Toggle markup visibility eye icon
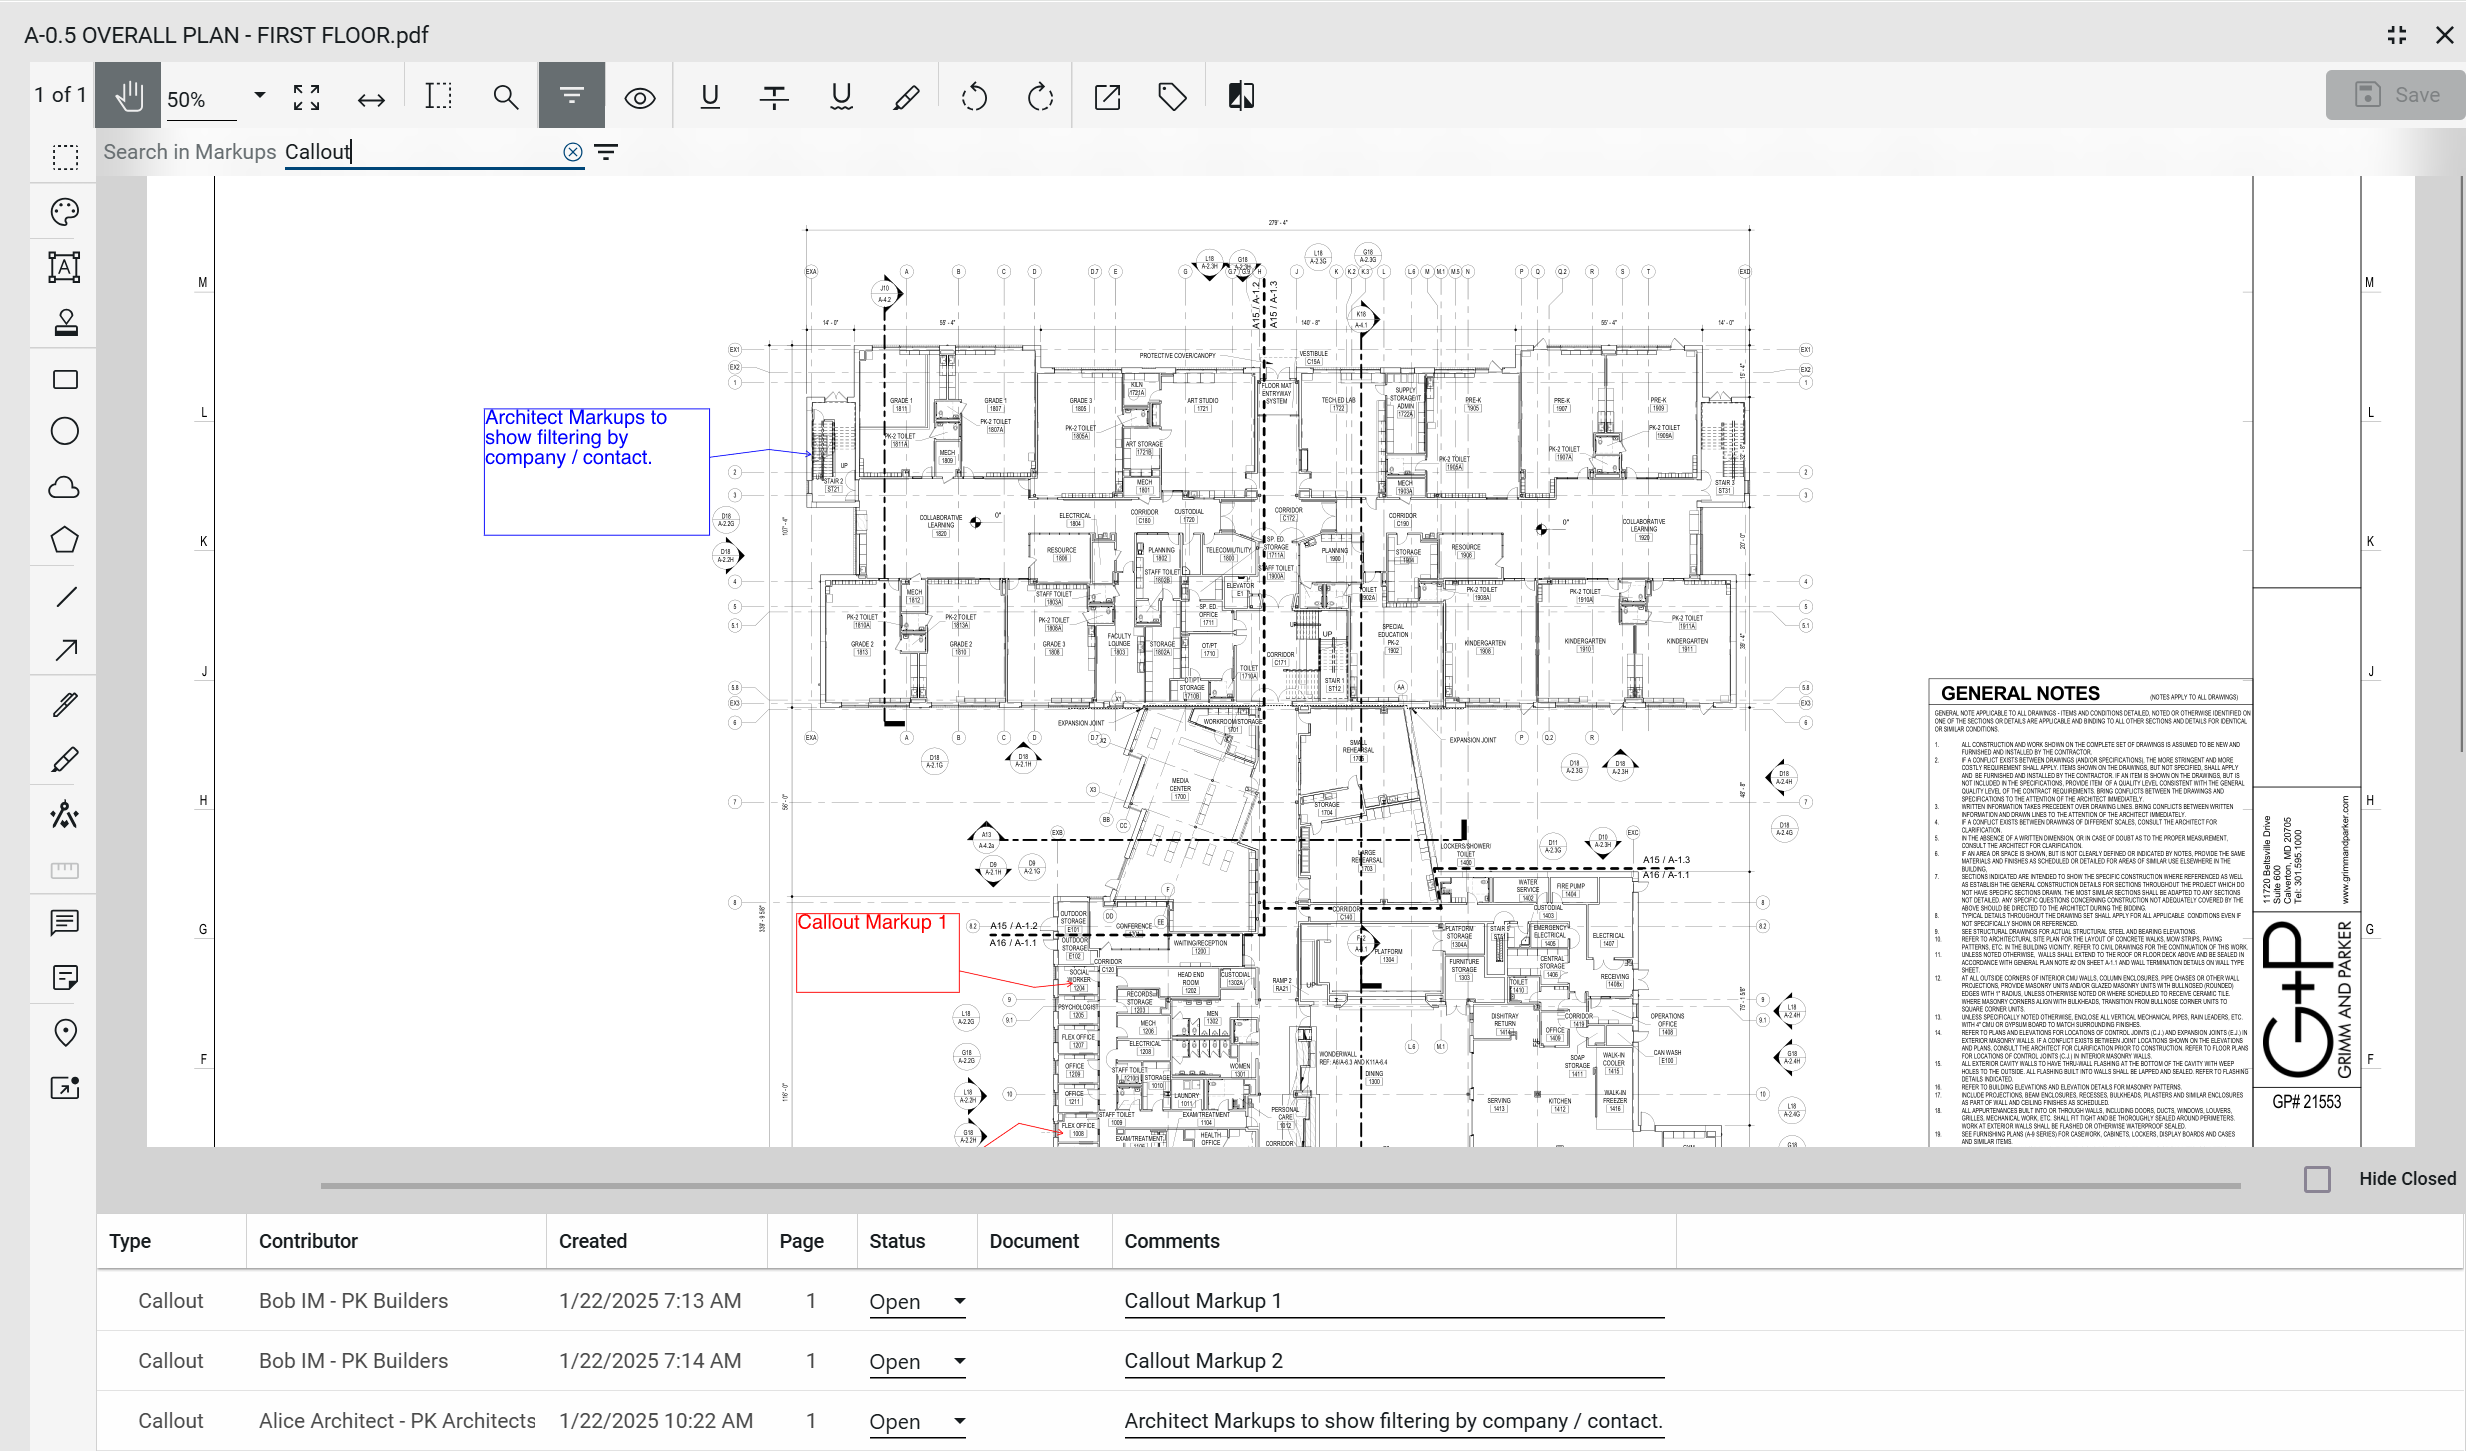2466x1451 pixels. [x=640, y=97]
